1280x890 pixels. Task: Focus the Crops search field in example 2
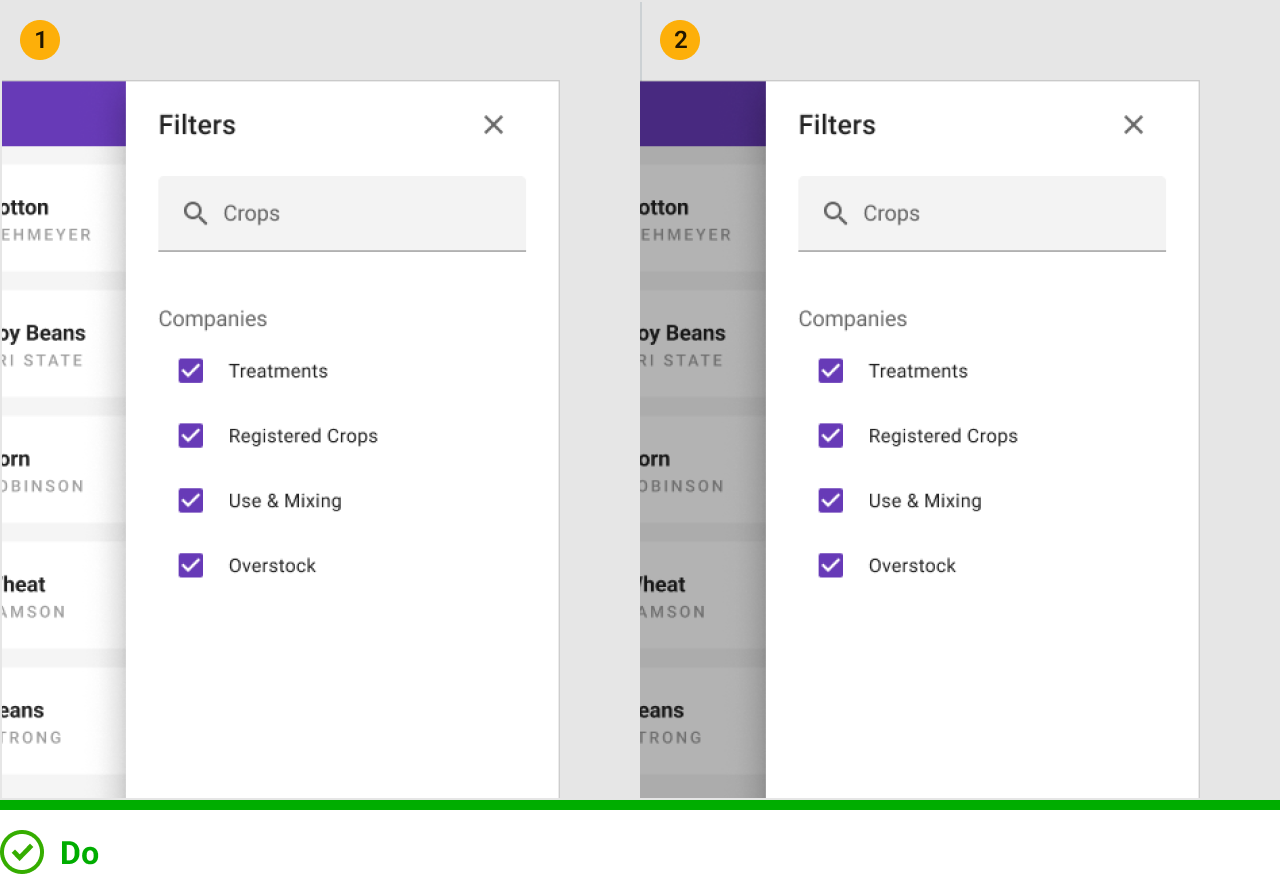coord(1000,213)
